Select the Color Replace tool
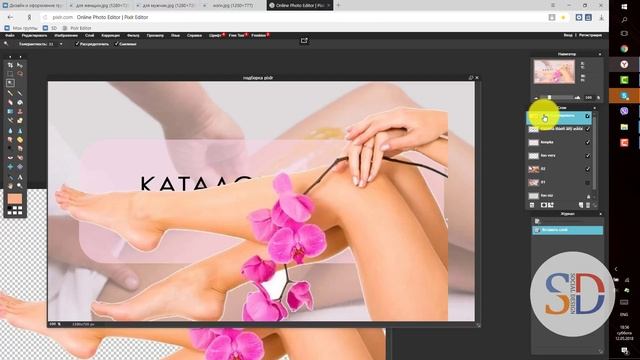The height and width of the screenshot is (360, 640). [x=10, y=121]
